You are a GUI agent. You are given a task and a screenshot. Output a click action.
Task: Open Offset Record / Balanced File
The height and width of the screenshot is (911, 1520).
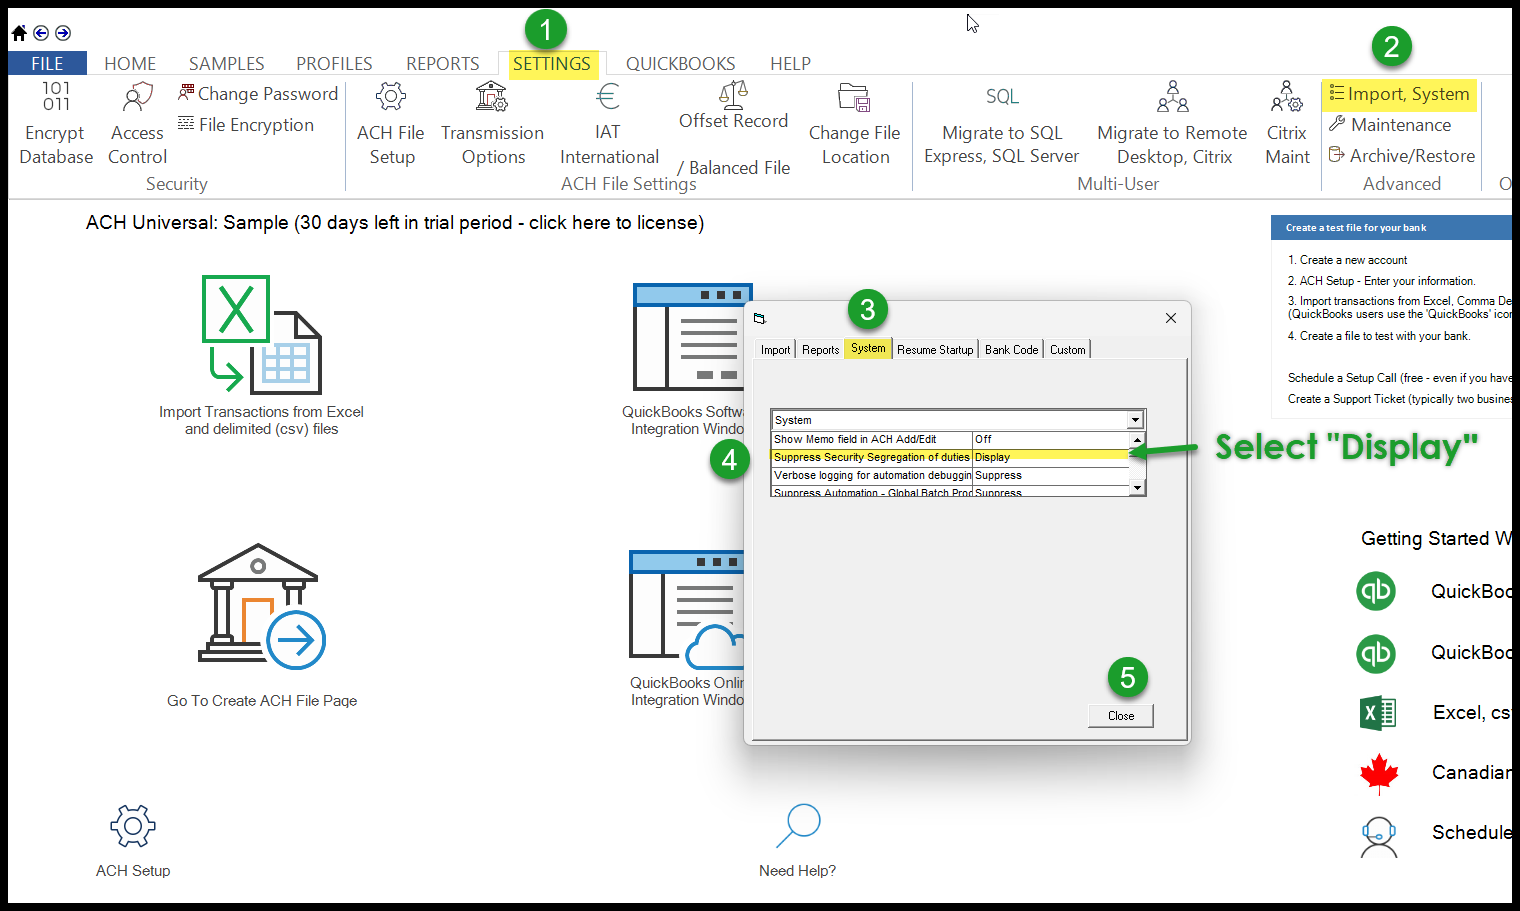point(734,128)
